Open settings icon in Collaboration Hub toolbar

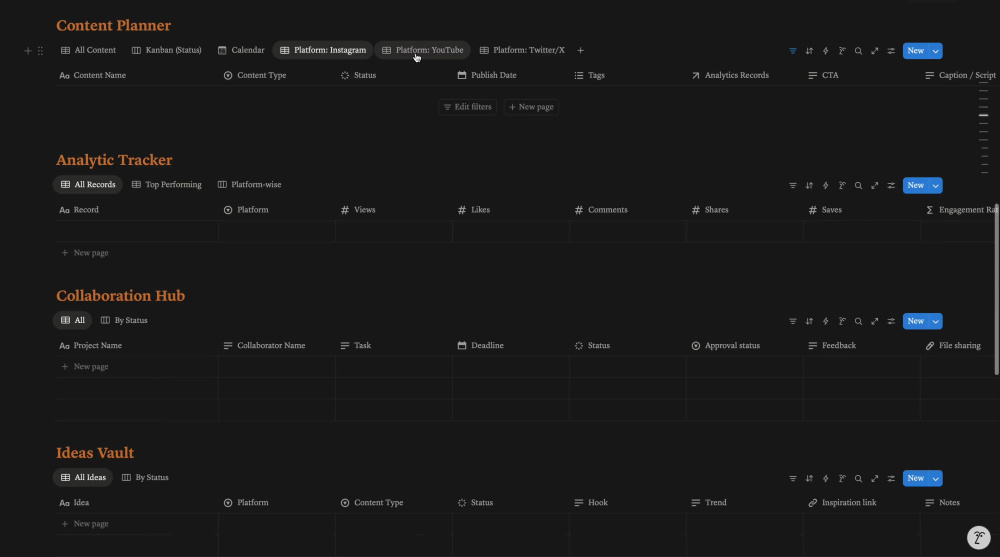(891, 321)
